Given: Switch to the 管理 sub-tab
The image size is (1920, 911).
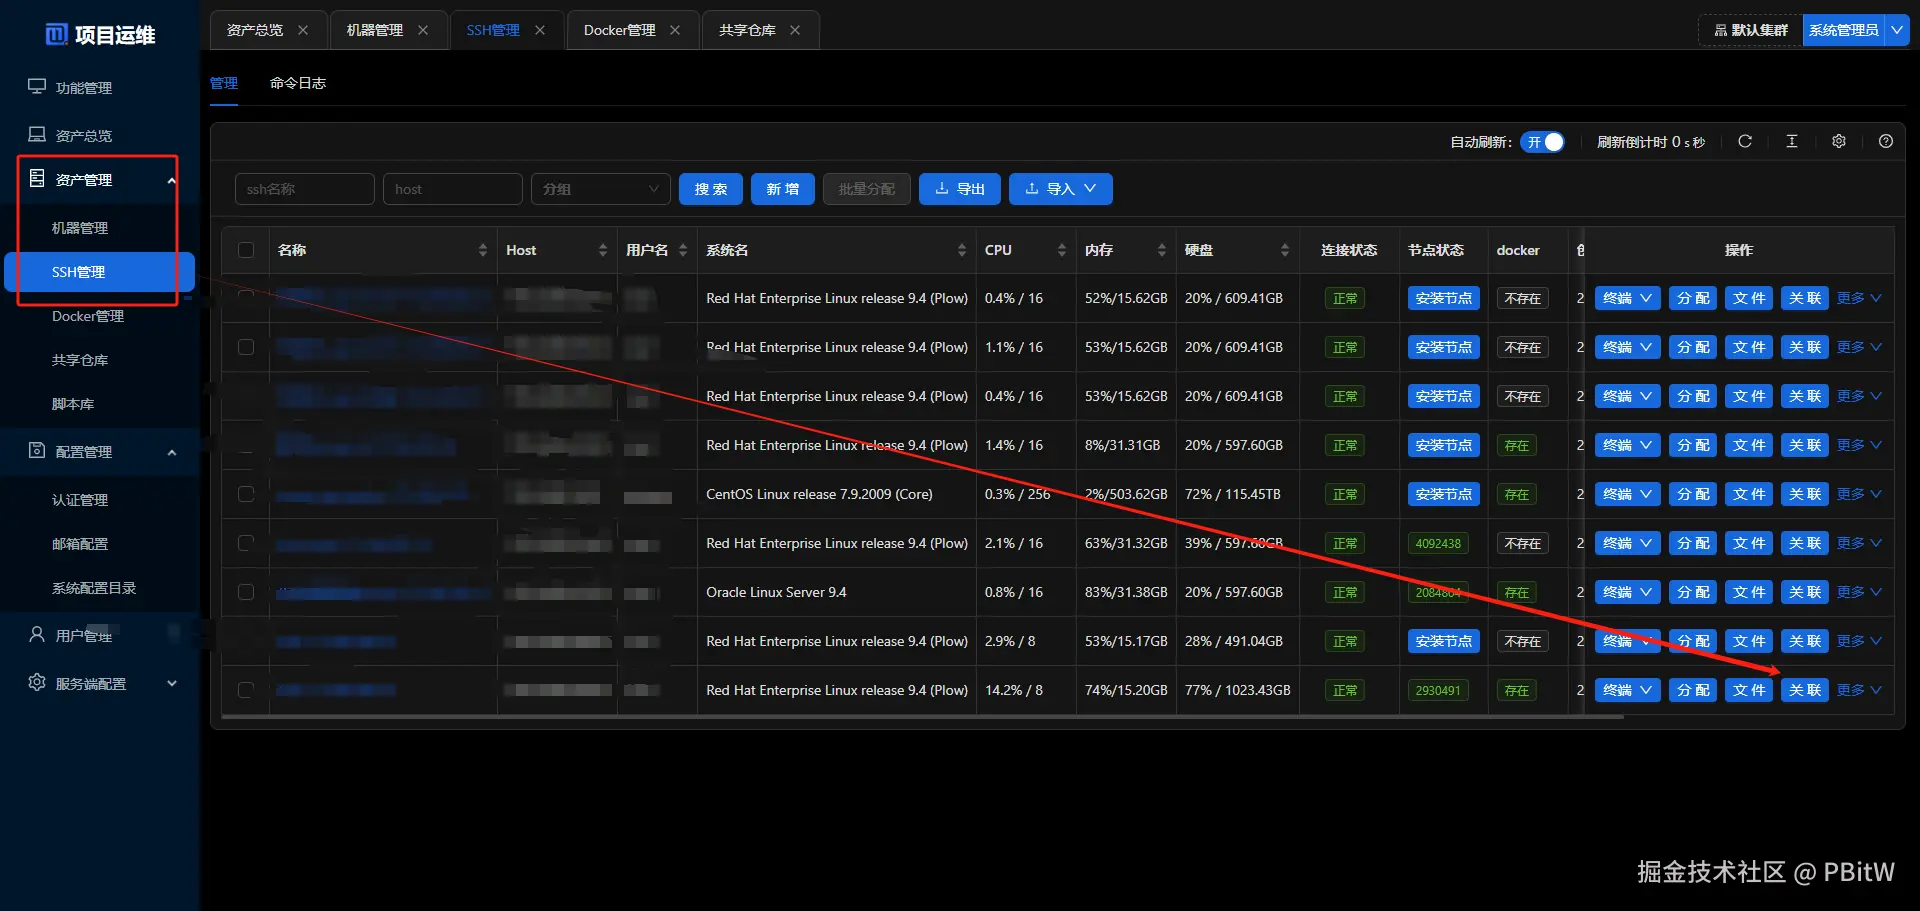Looking at the screenshot, I should coord(224,83).
